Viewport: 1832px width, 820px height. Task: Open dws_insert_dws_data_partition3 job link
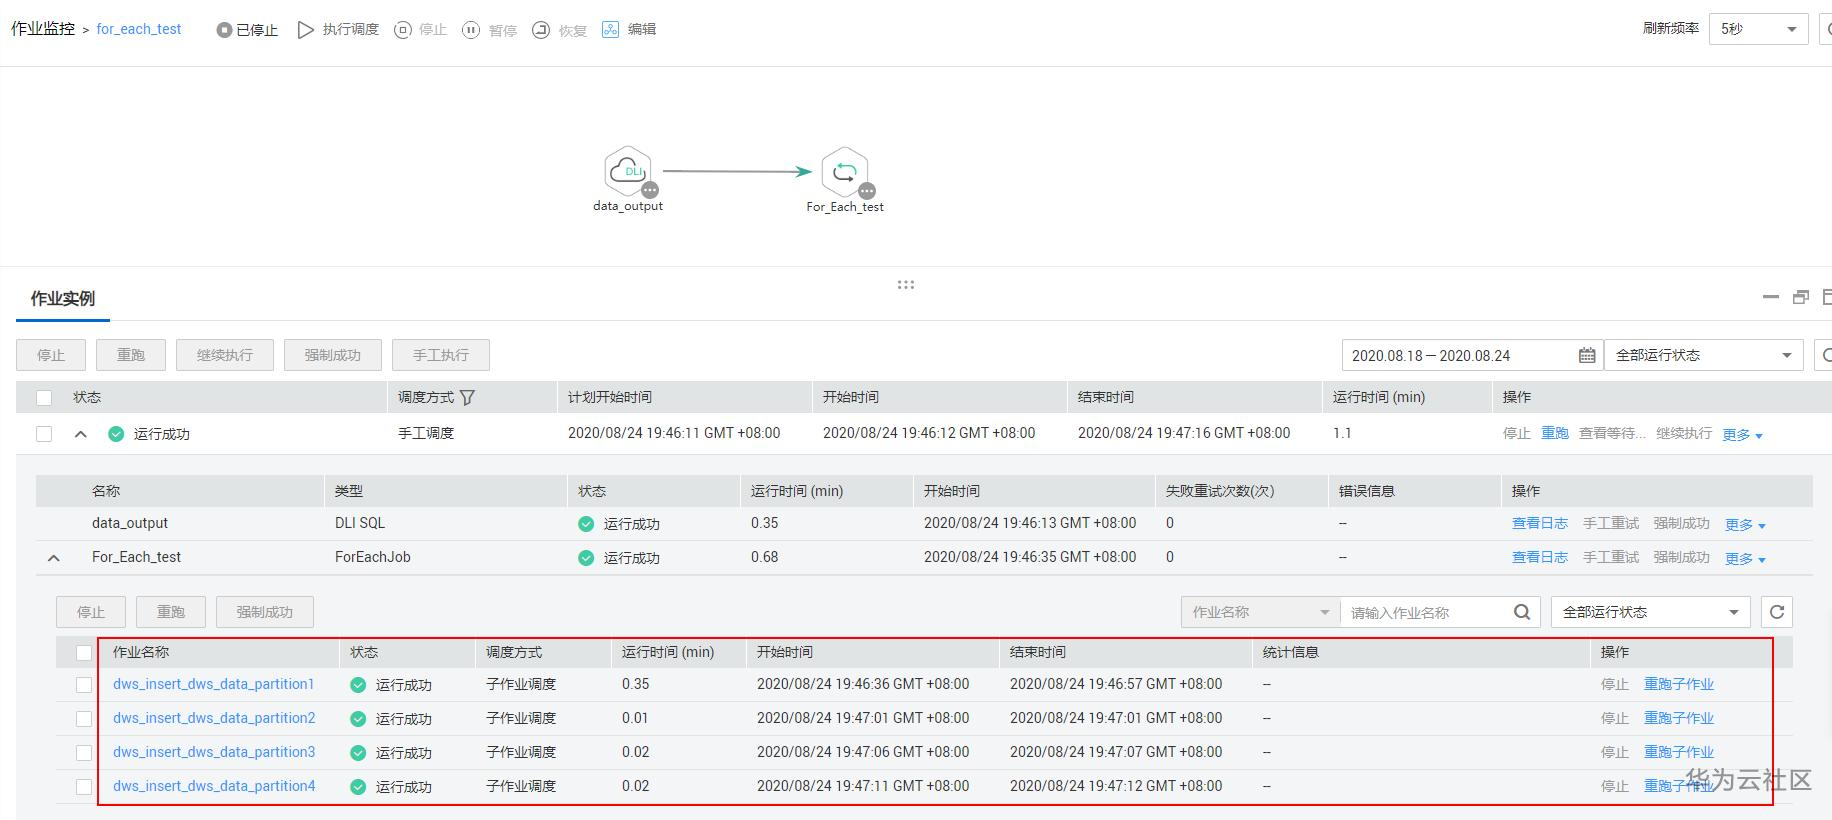point(214,752)
